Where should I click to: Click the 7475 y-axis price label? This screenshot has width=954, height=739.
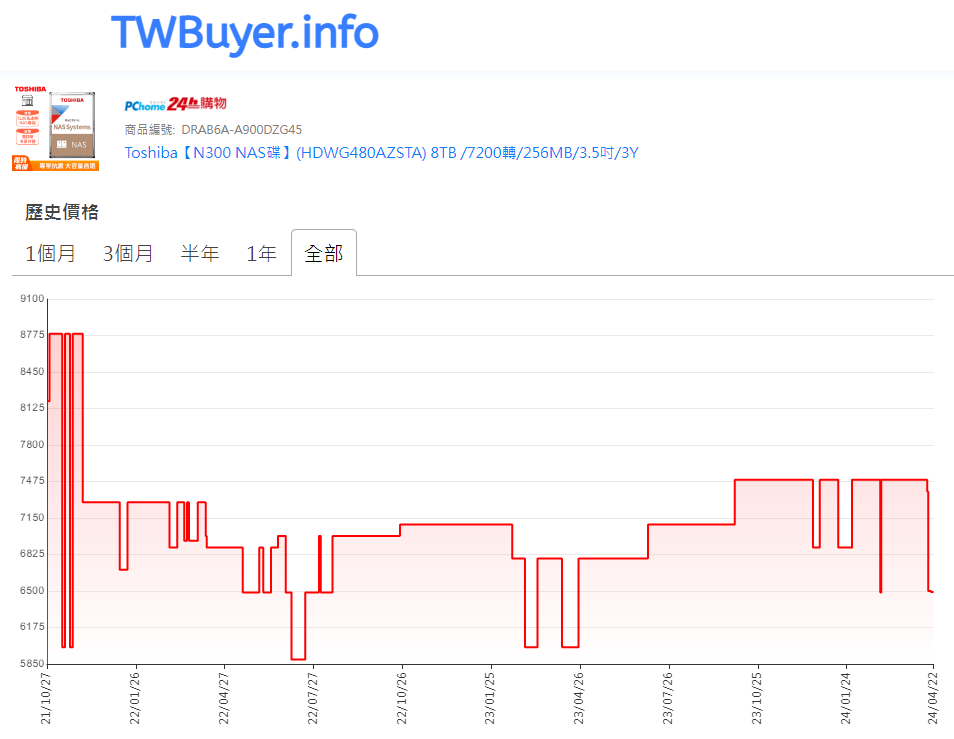(x=32, y=481)
